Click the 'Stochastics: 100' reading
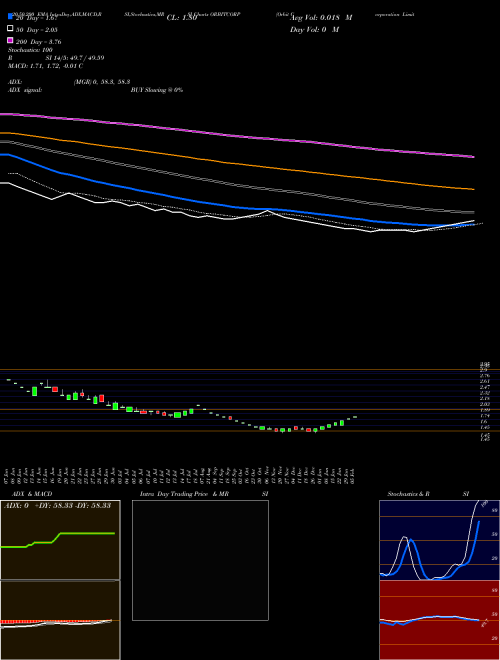The height and width of the screenshot is (660, 500). [x=30, y=50]
